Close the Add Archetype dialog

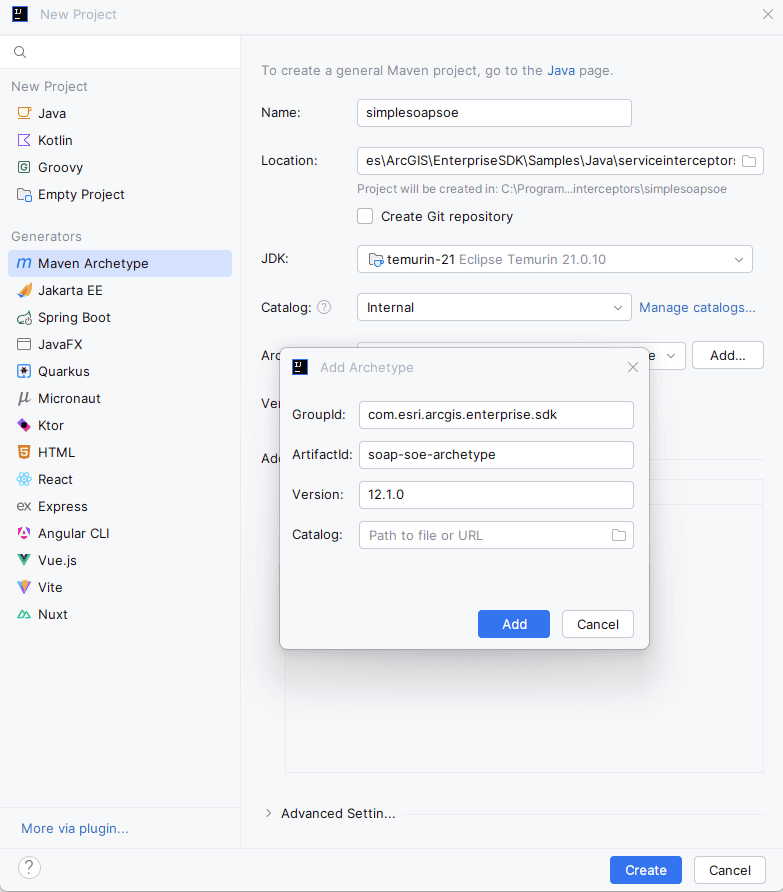pyautogui.click(x=633, y=367)
